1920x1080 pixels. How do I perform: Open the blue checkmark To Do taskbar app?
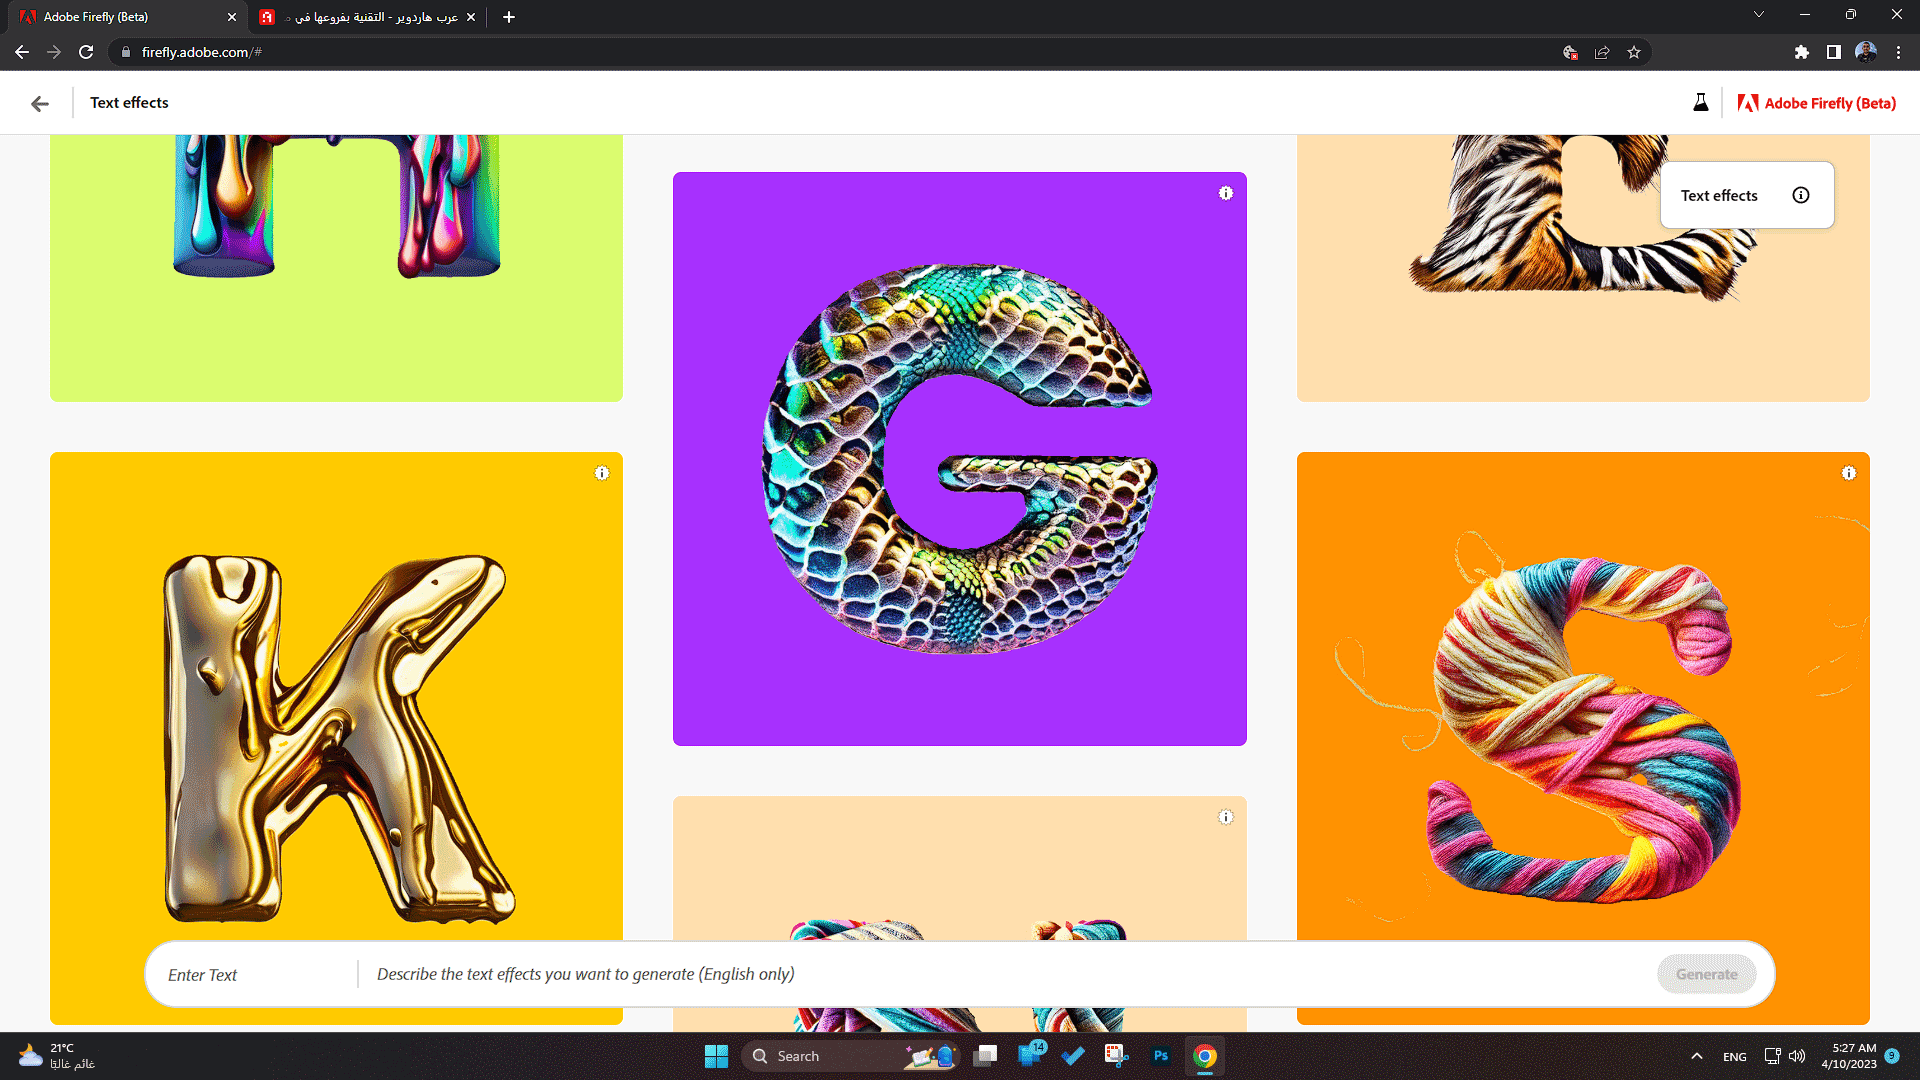pos(1073,1056)
